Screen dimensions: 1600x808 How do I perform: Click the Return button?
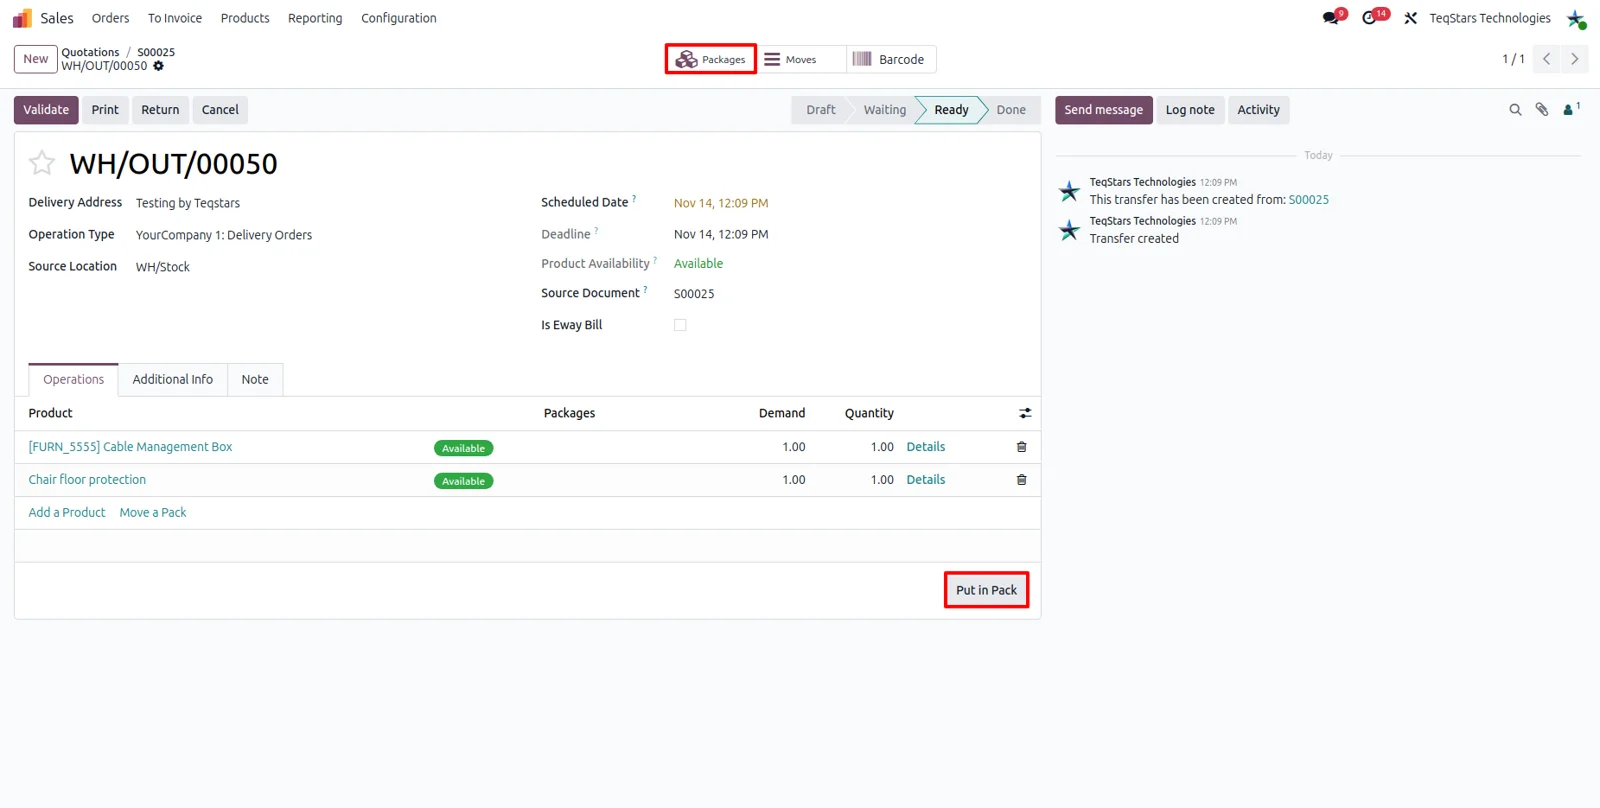pos(160,110)
